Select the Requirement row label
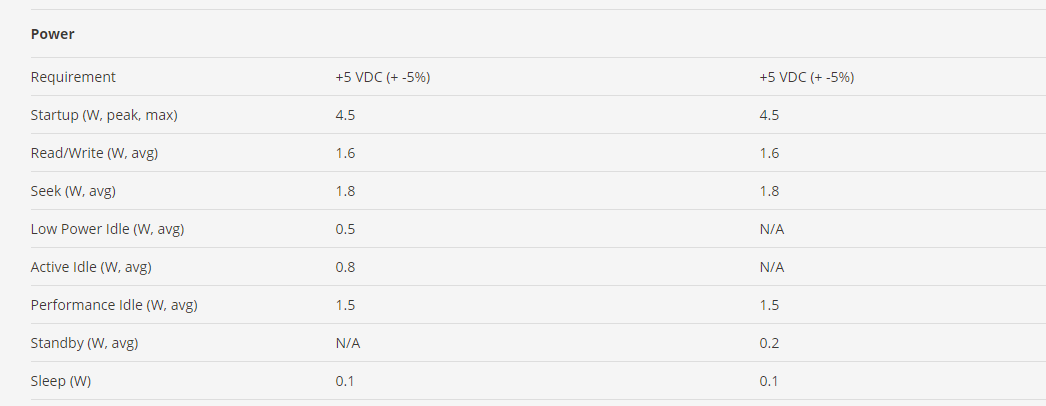The height and width of the screenshot is (406, 1046). point(73,77)
